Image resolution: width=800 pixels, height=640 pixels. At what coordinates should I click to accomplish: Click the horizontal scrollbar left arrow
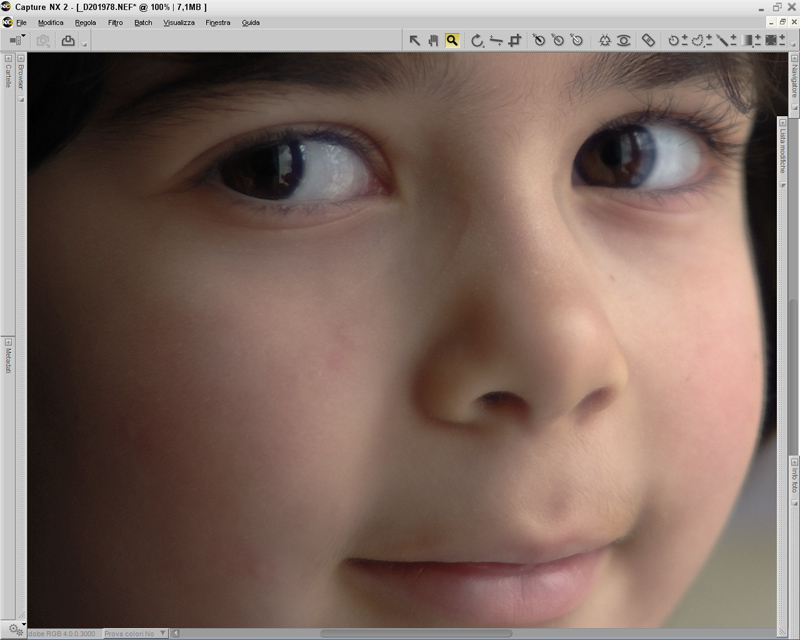[x=175, y=633]
